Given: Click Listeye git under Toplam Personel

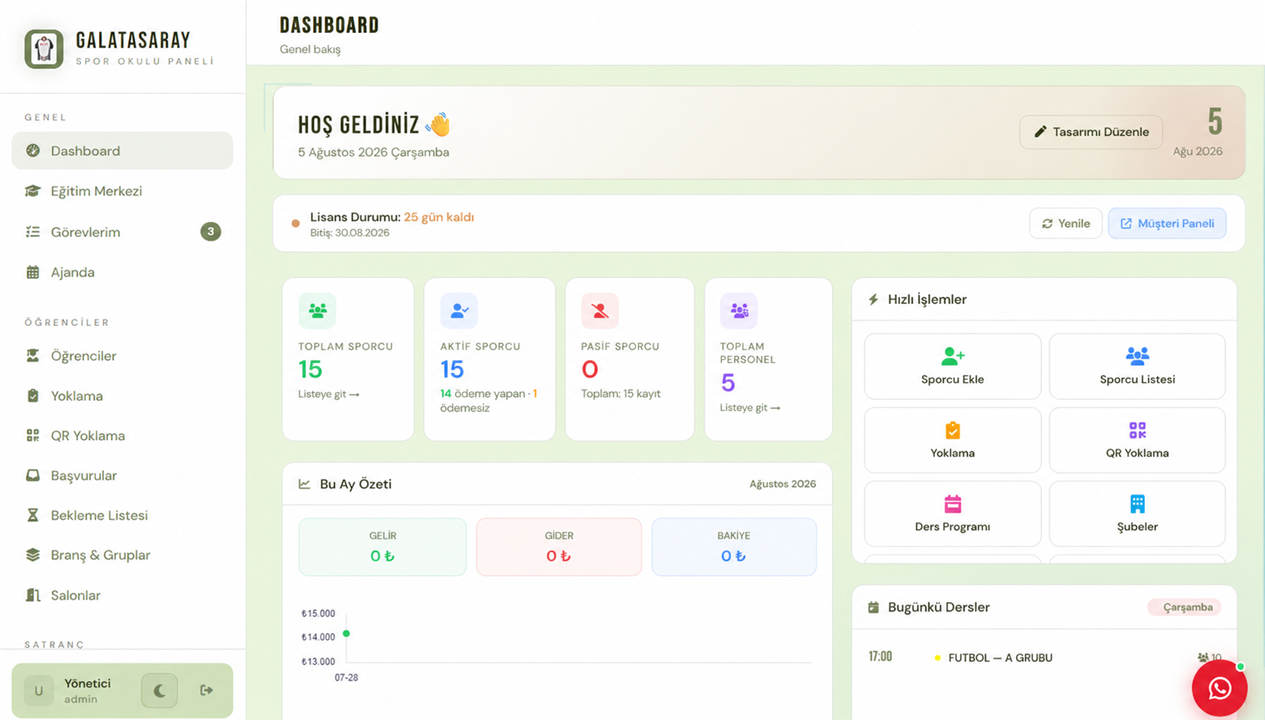Looking at the screenshot, I should (751, 408).
